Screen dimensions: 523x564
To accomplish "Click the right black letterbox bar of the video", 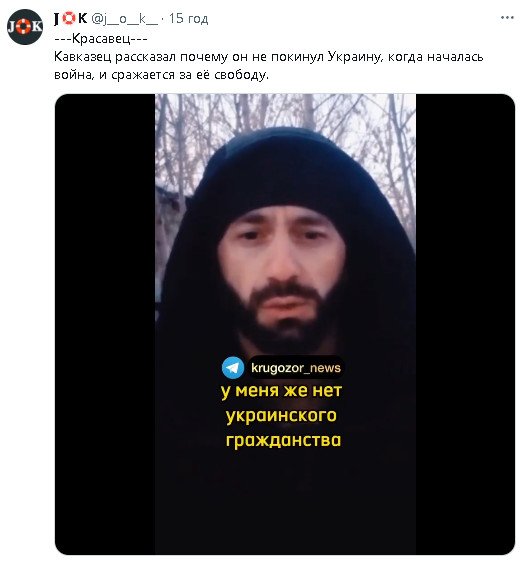I will coord(465,324).
